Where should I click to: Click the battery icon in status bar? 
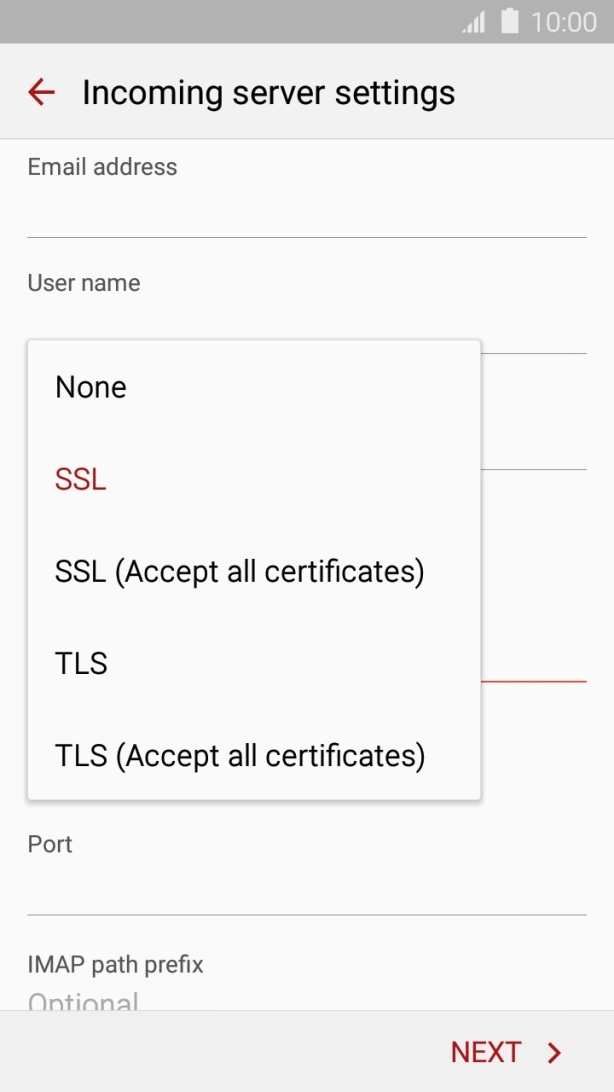[x=507, y=21]
